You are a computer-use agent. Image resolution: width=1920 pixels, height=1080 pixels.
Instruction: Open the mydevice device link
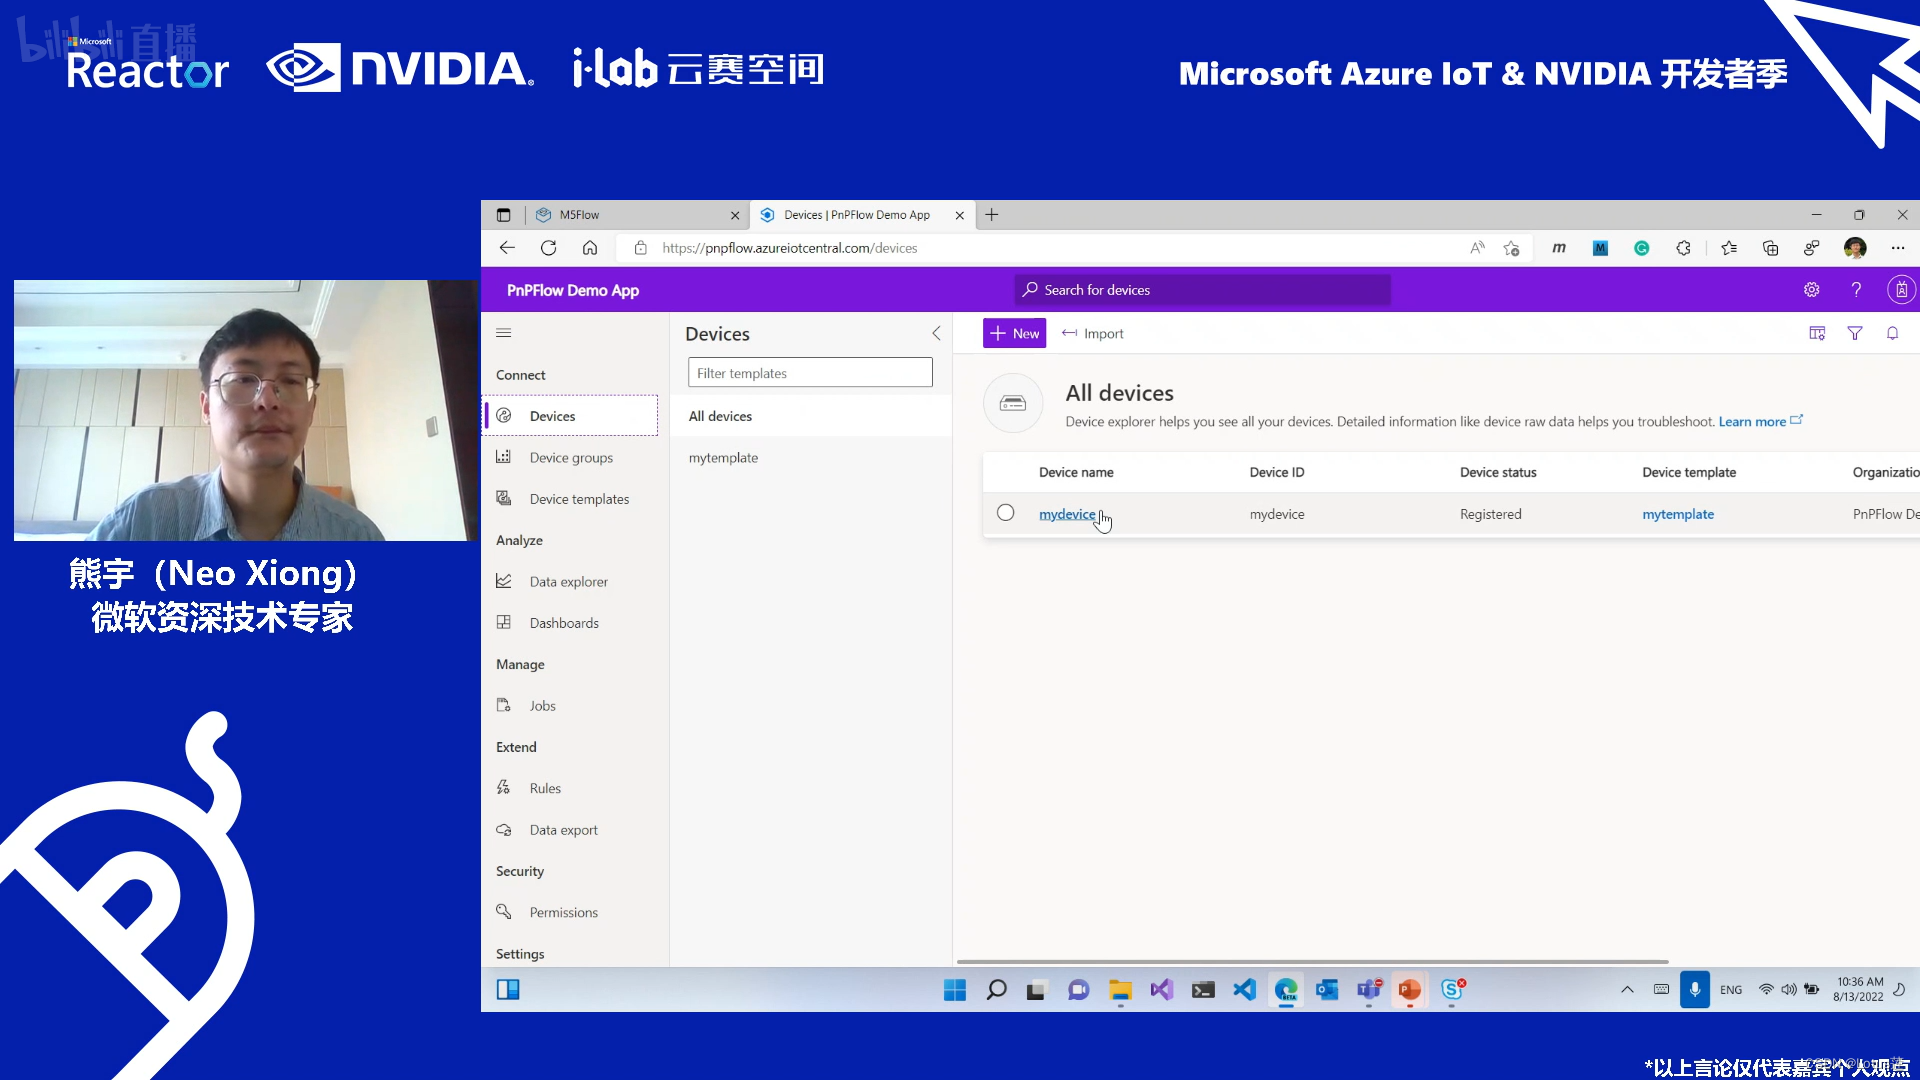[1067, 514]
